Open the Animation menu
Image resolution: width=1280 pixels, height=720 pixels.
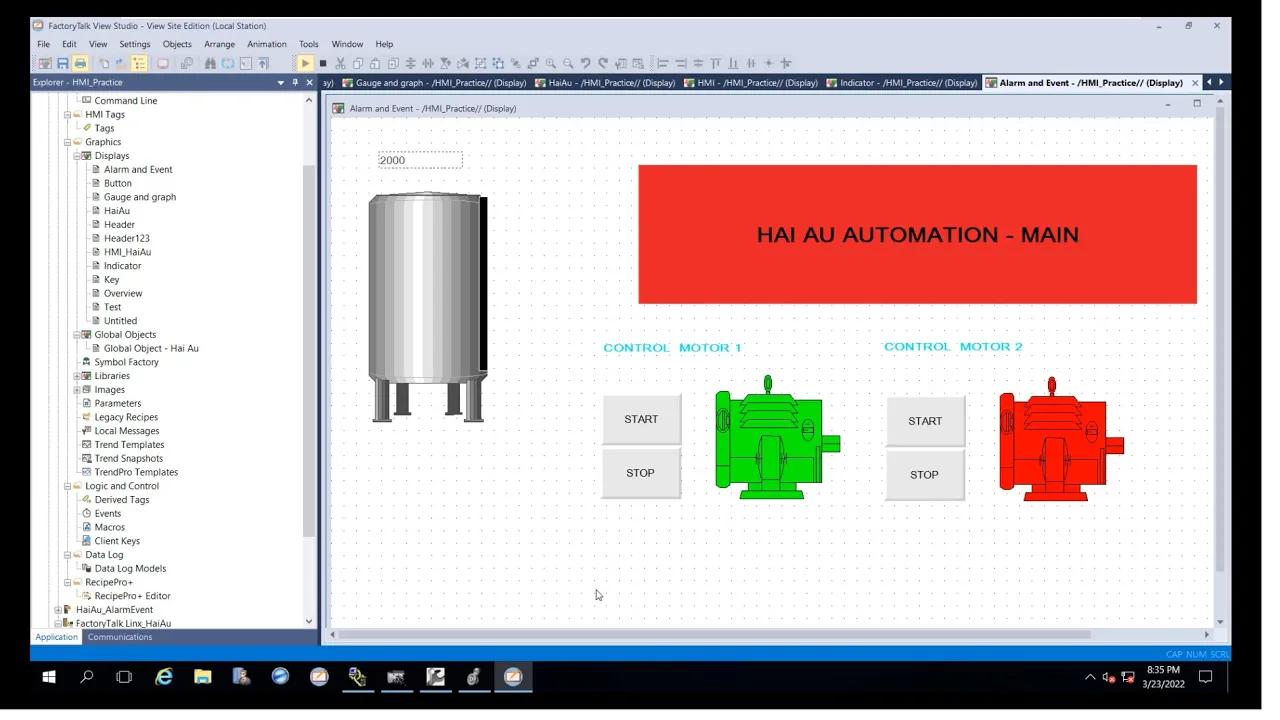click(266, 44)
